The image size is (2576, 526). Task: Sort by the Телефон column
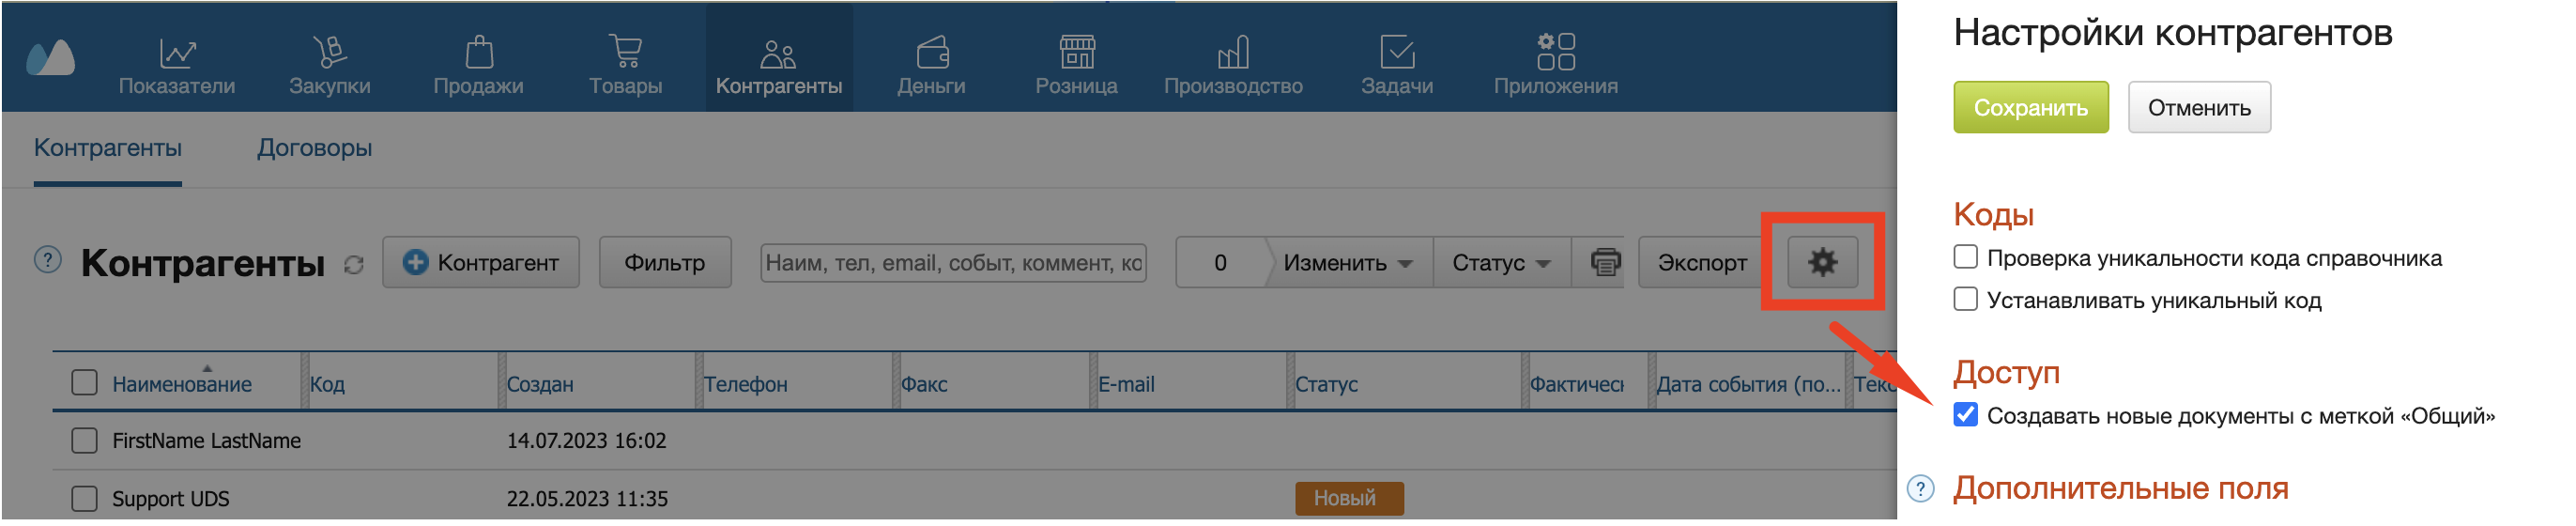746,385
